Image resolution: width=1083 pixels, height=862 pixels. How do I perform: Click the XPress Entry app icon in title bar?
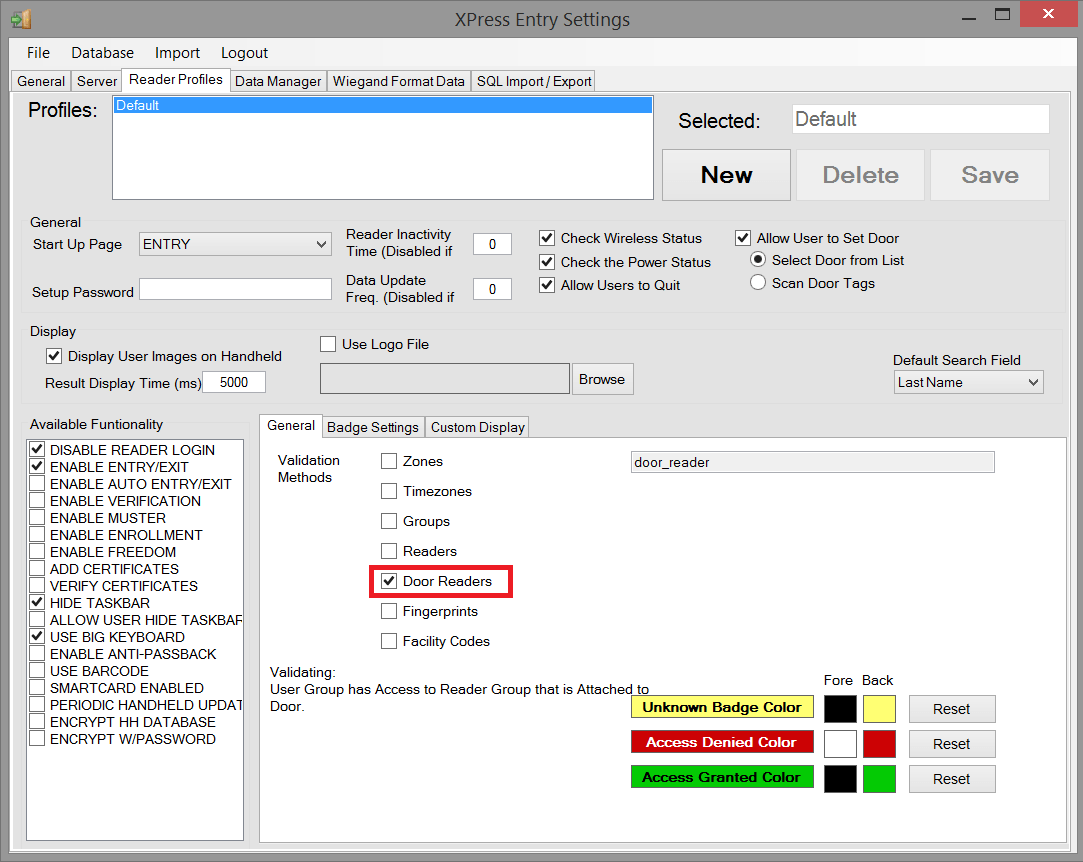coord(21,19)
